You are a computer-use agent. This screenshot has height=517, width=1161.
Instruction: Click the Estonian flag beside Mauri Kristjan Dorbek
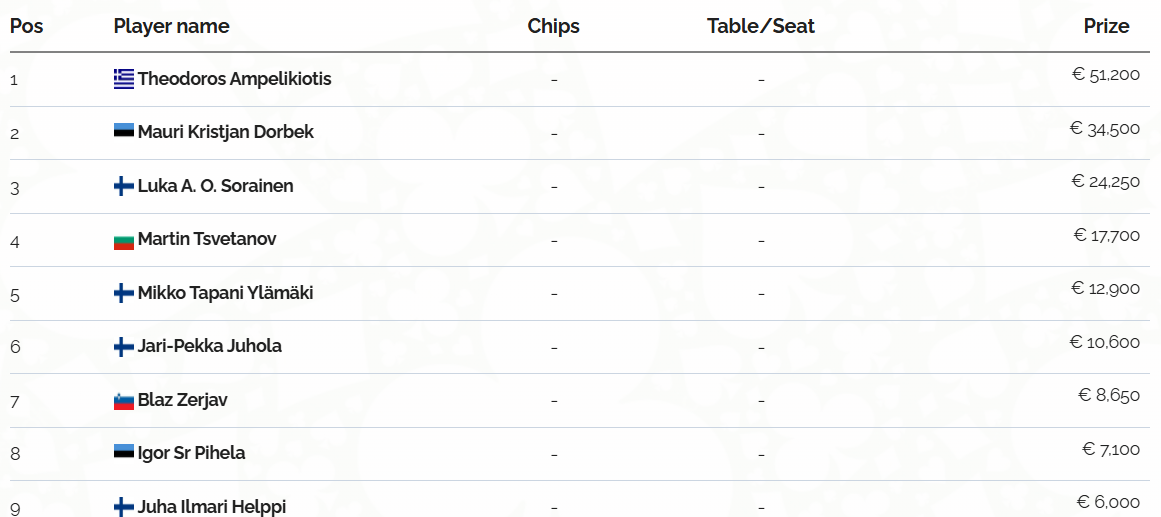pyautogui.click(x=124, y=132)
